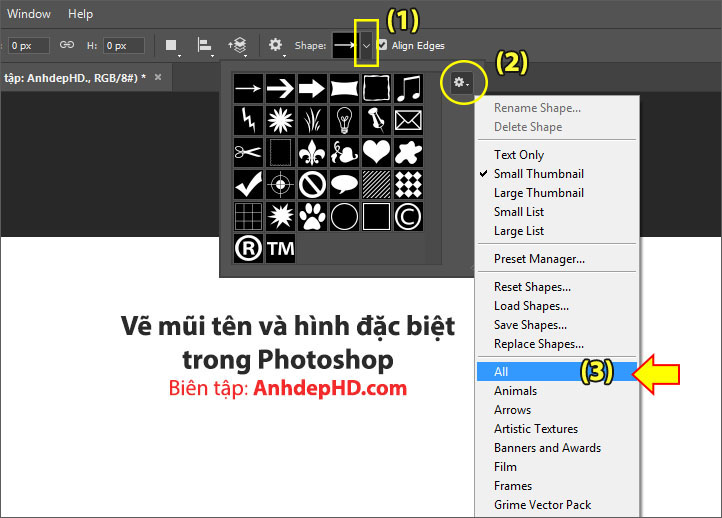Choose the crosshair target shape

280,184
